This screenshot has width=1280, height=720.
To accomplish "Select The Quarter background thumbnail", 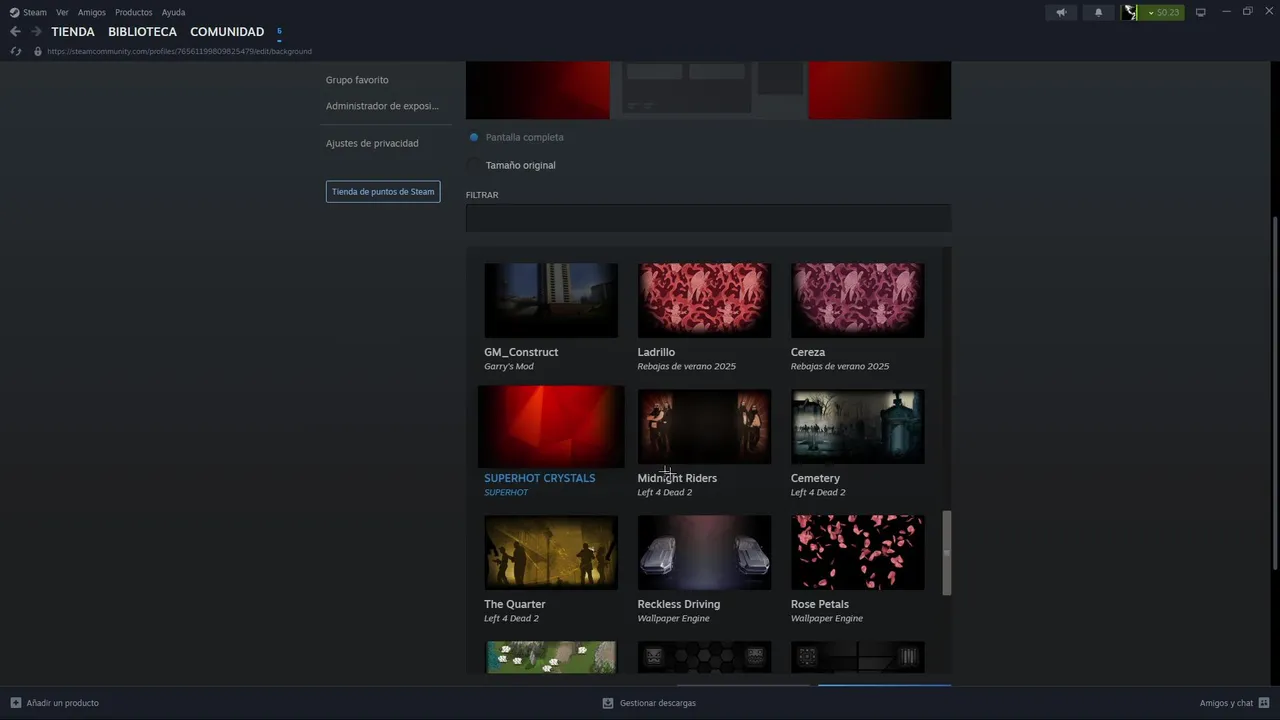I will (x=551, y=552).
